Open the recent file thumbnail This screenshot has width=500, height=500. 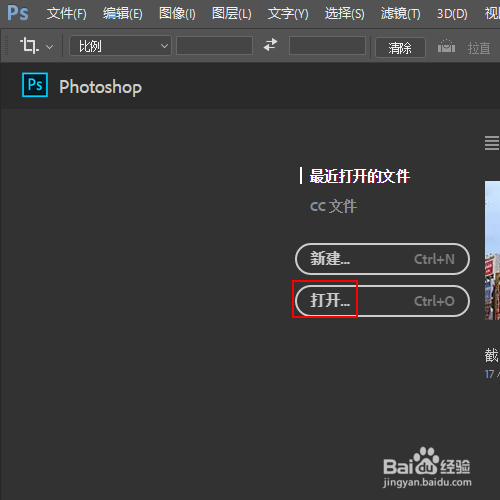[492, 250]
